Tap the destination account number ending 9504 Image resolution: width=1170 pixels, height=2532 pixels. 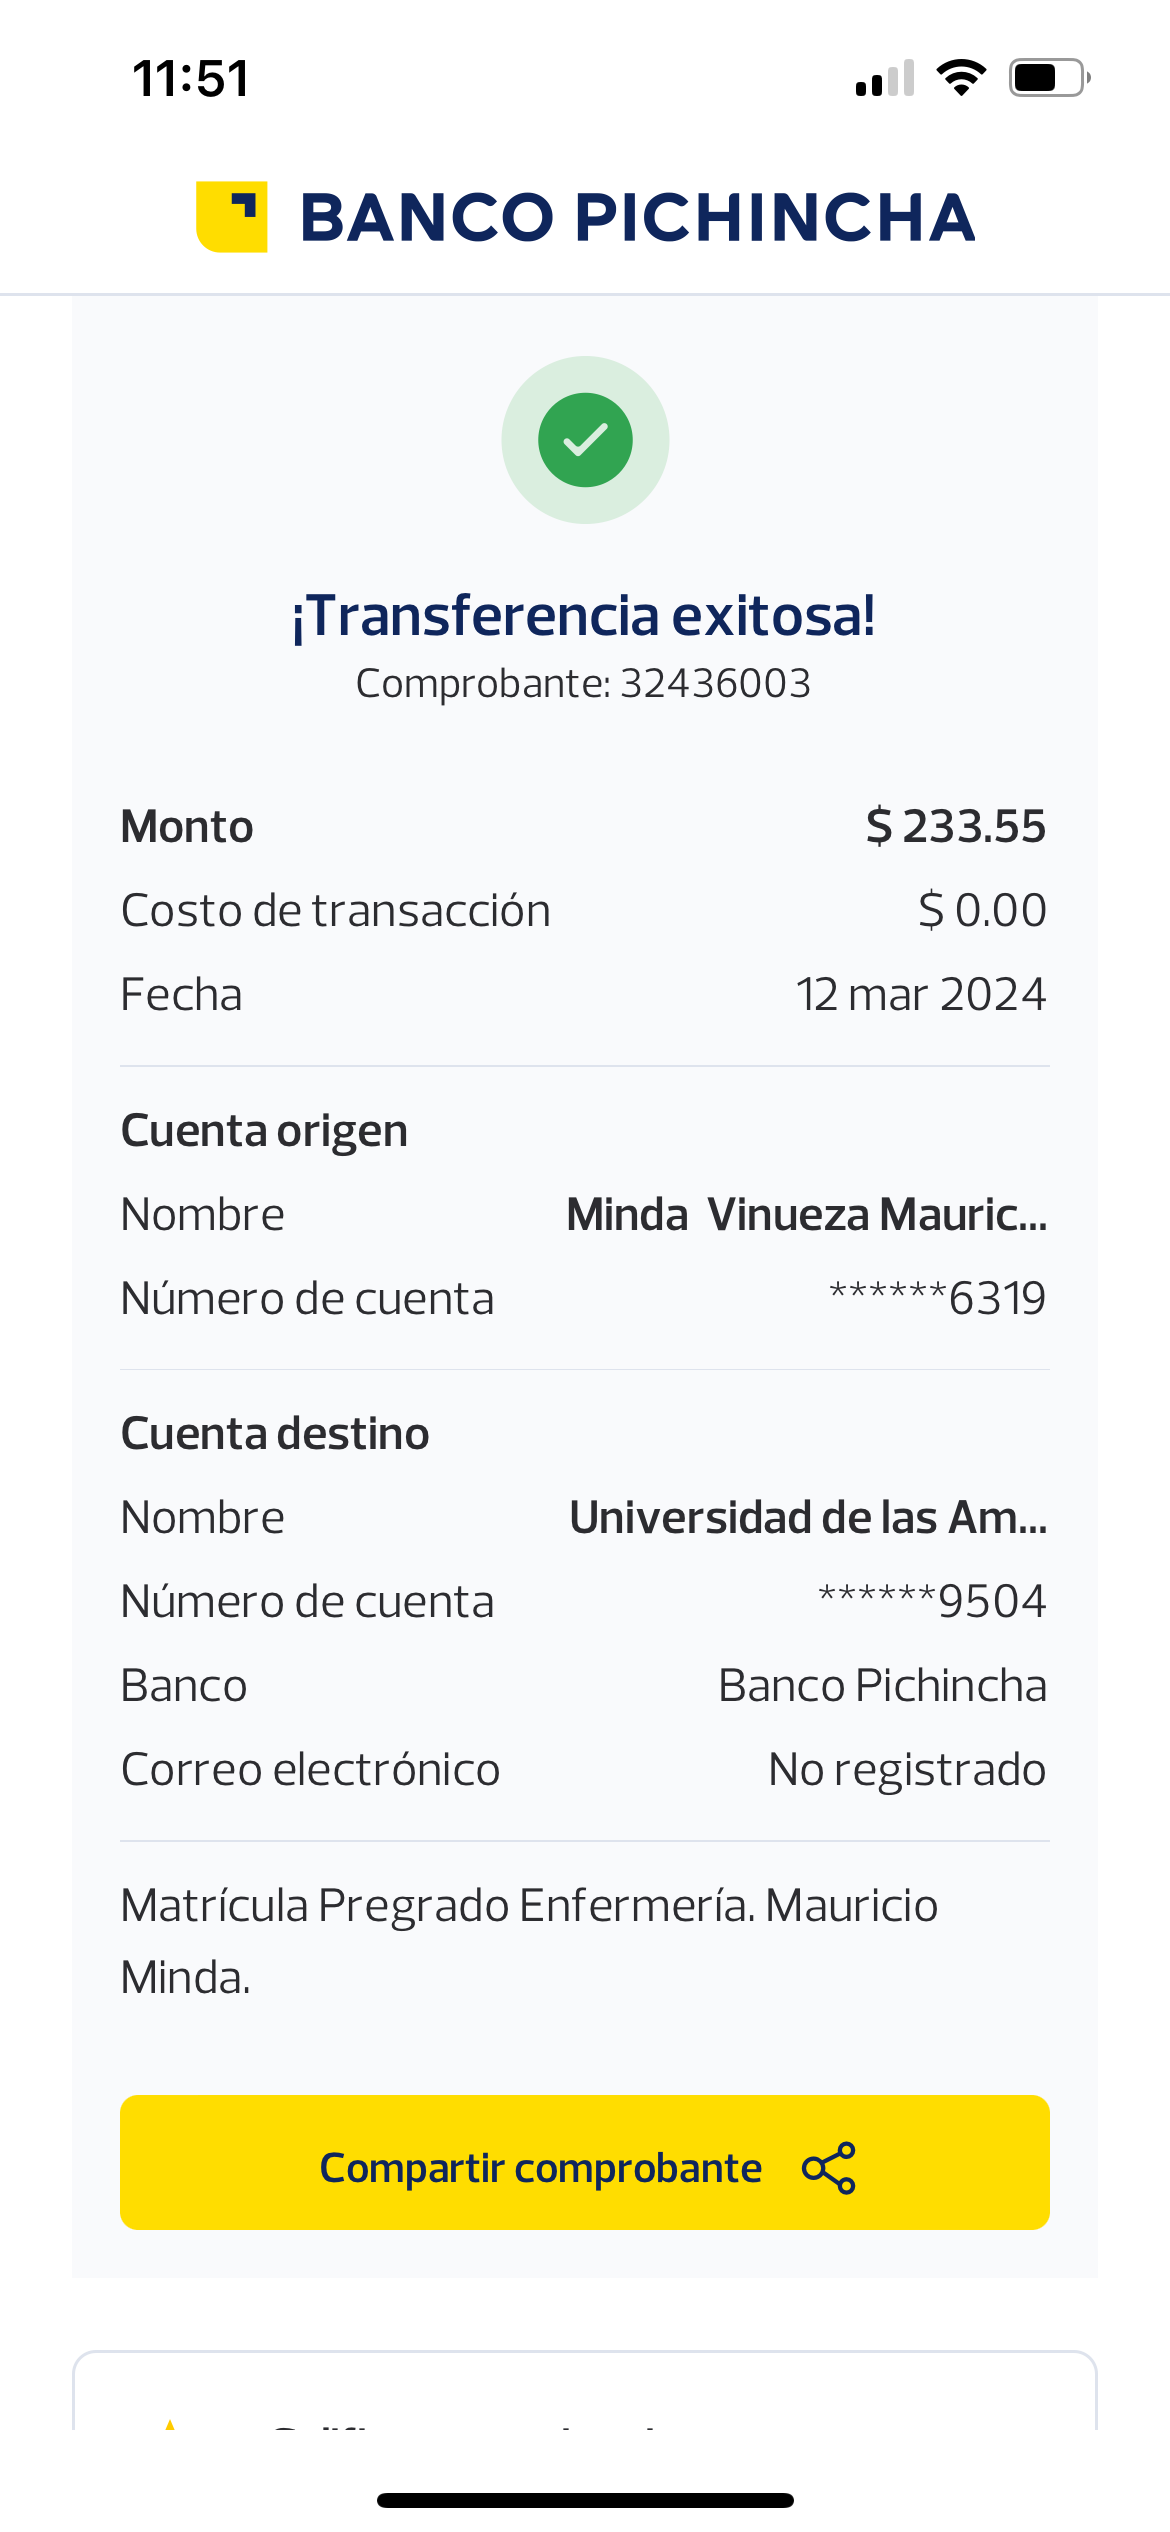pos(932,1602)
